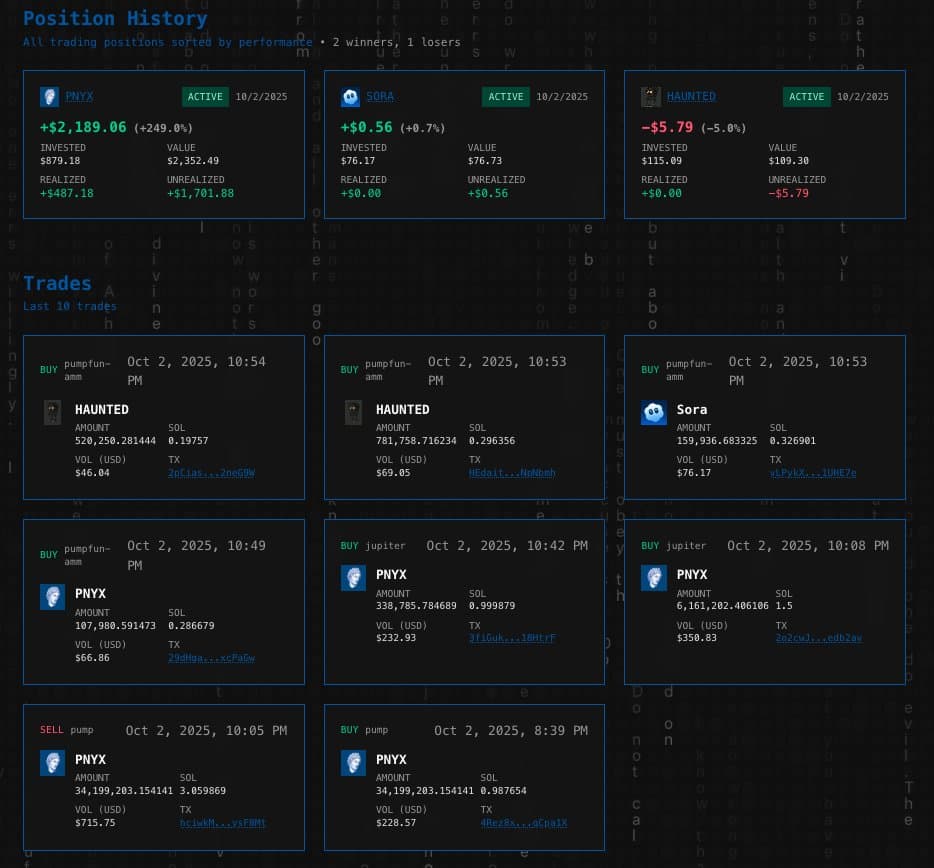Viewport: 934px width, 868px height.
Task: Click HAUNTED token icon in 10:54 PM trade
Action: [52, 412]
